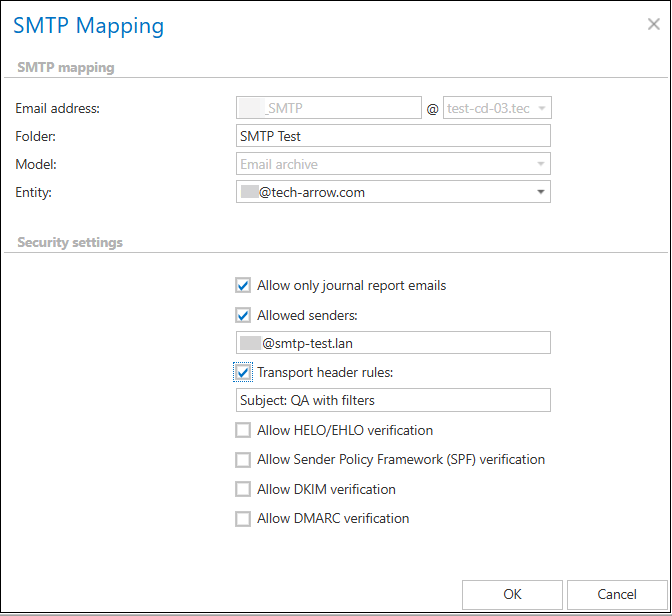Focus the Email address text box
672x616 pixels.
click(328, 108)
